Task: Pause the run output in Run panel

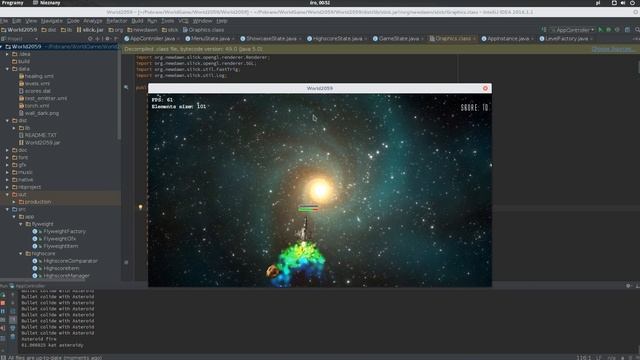Action: click(3, 311)
